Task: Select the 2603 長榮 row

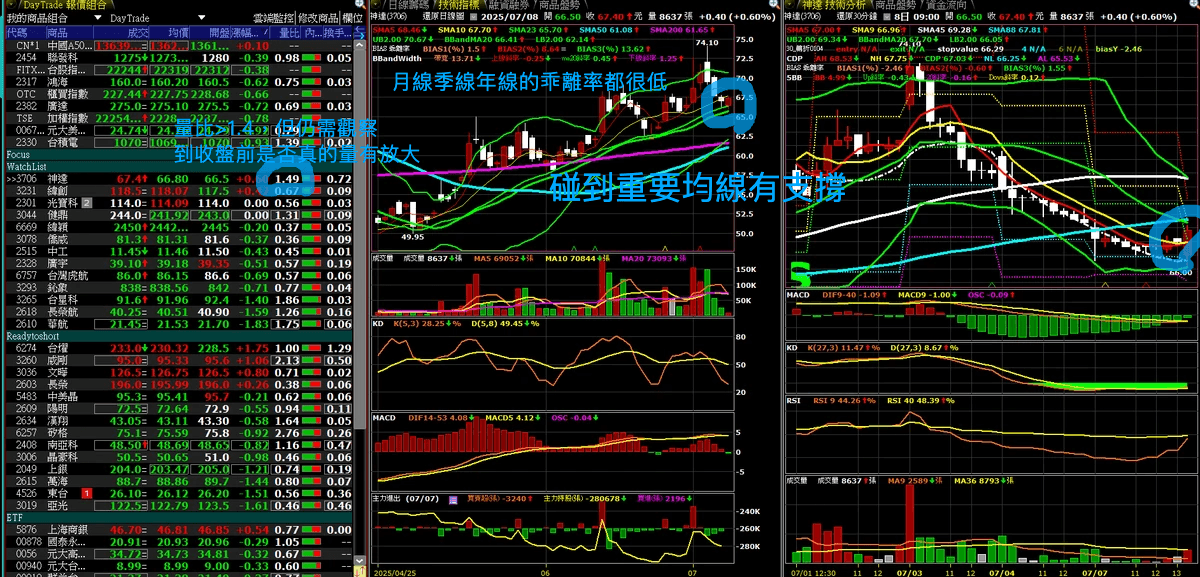Action: click(179, 384)
